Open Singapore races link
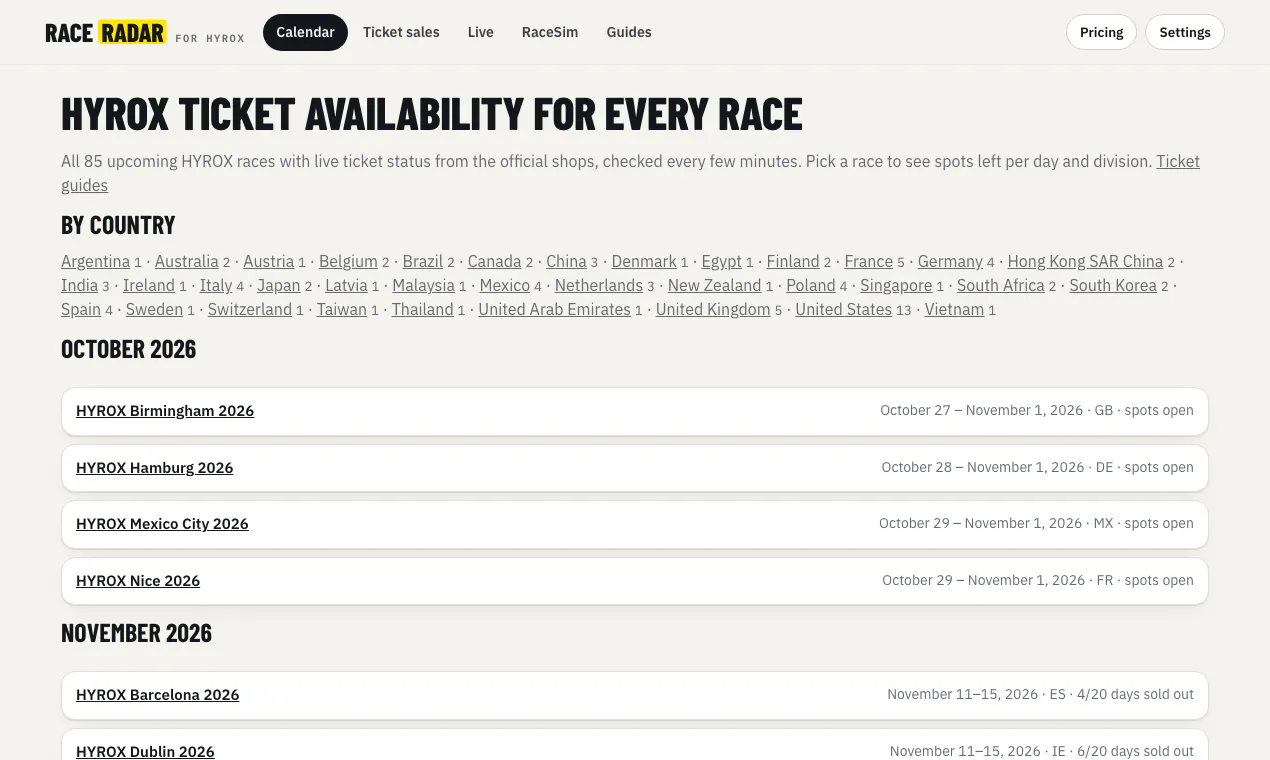Screen dimensions: 1270x760 896,285
